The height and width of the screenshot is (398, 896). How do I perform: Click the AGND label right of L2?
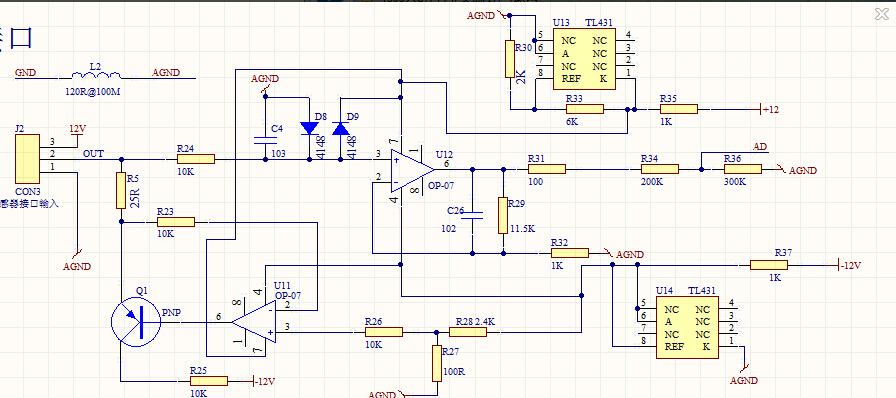(166, 73)
